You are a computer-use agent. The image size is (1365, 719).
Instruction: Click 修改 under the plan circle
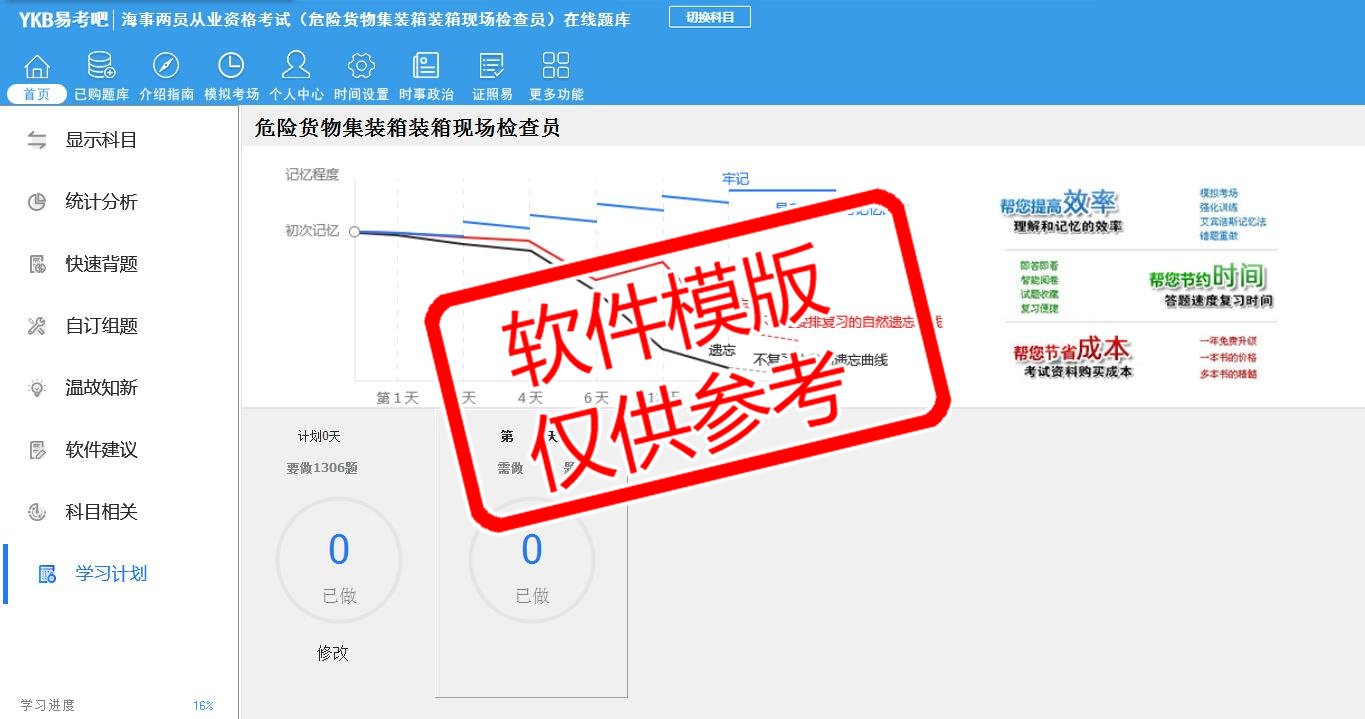tap(333, 653)
